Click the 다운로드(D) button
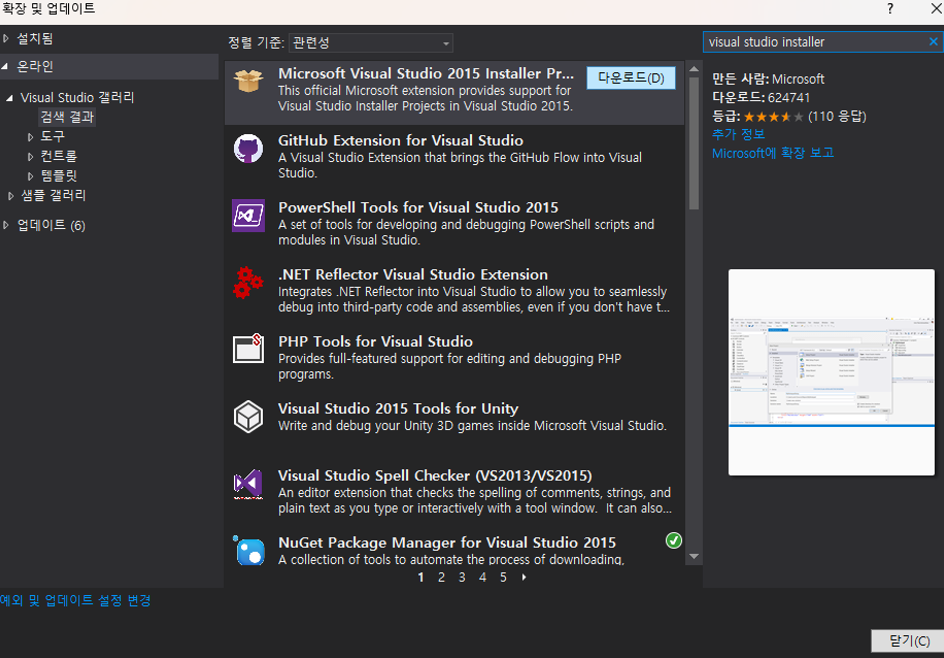 (x=631, y=78)
